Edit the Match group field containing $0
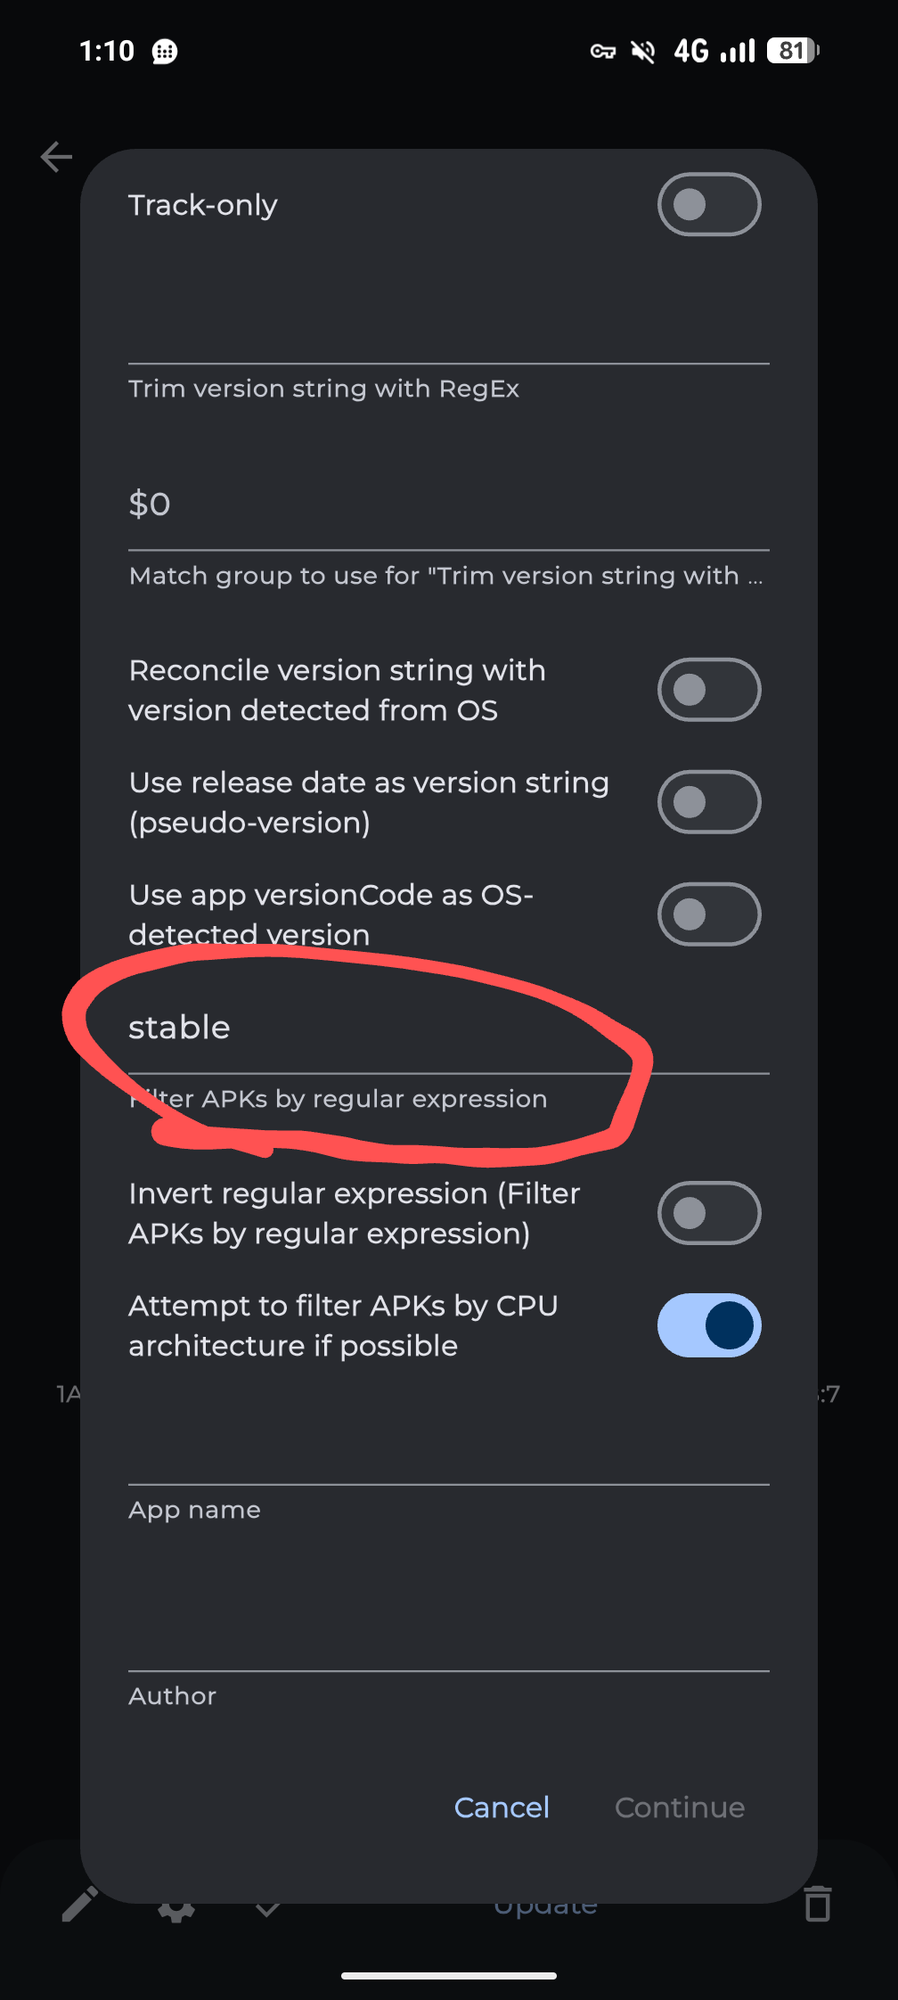This screenshot has width=898, height=2000. [448, 504]
